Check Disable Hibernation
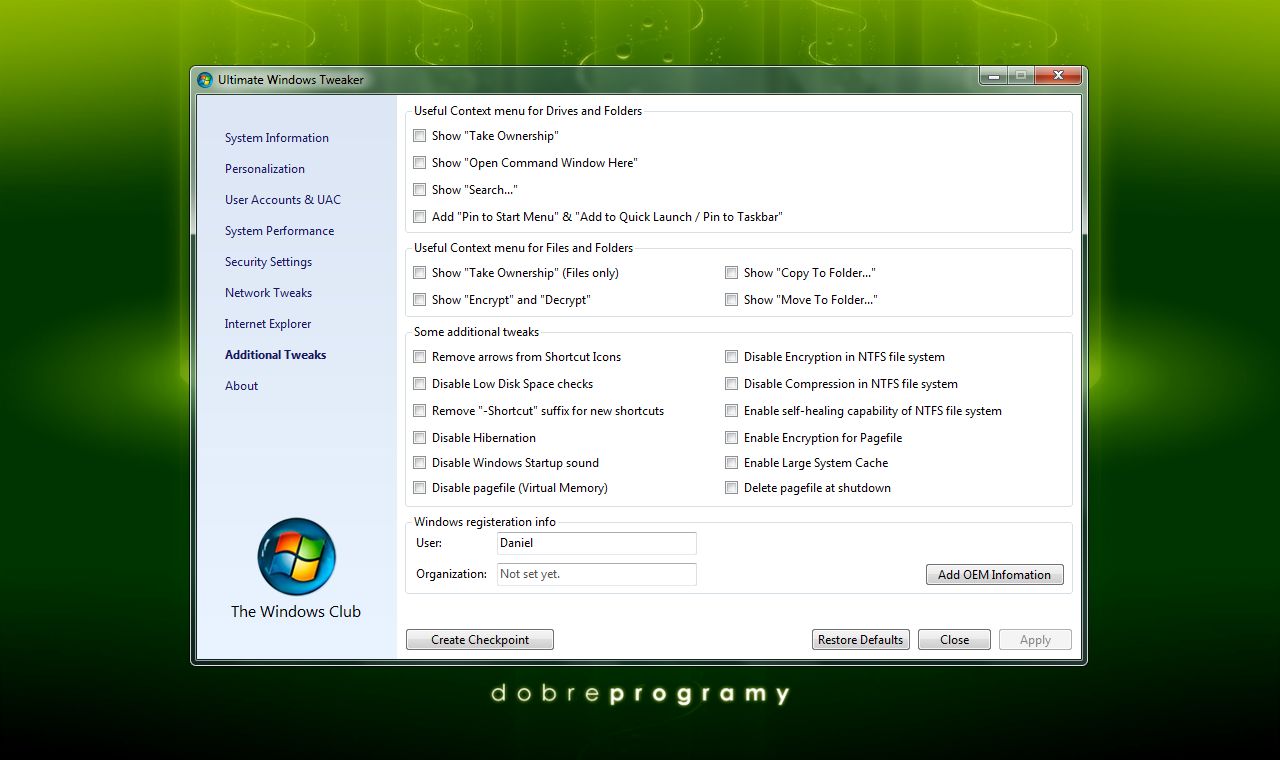This screenshot has height=760, width=1280. pos(420,438)
